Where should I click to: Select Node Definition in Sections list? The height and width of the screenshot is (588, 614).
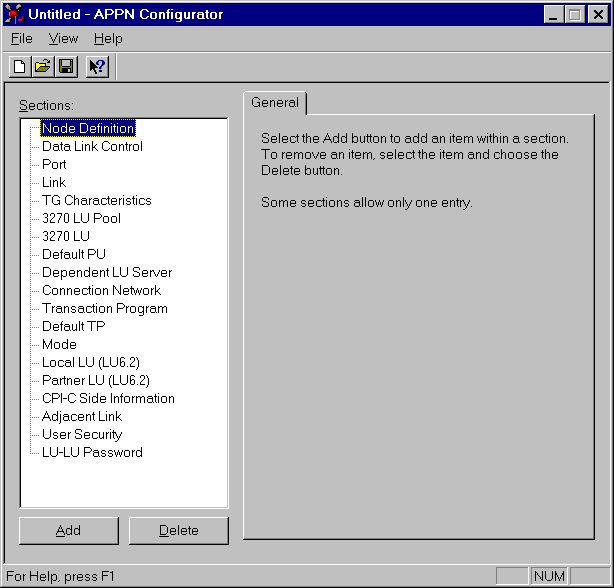click(88, 128)
